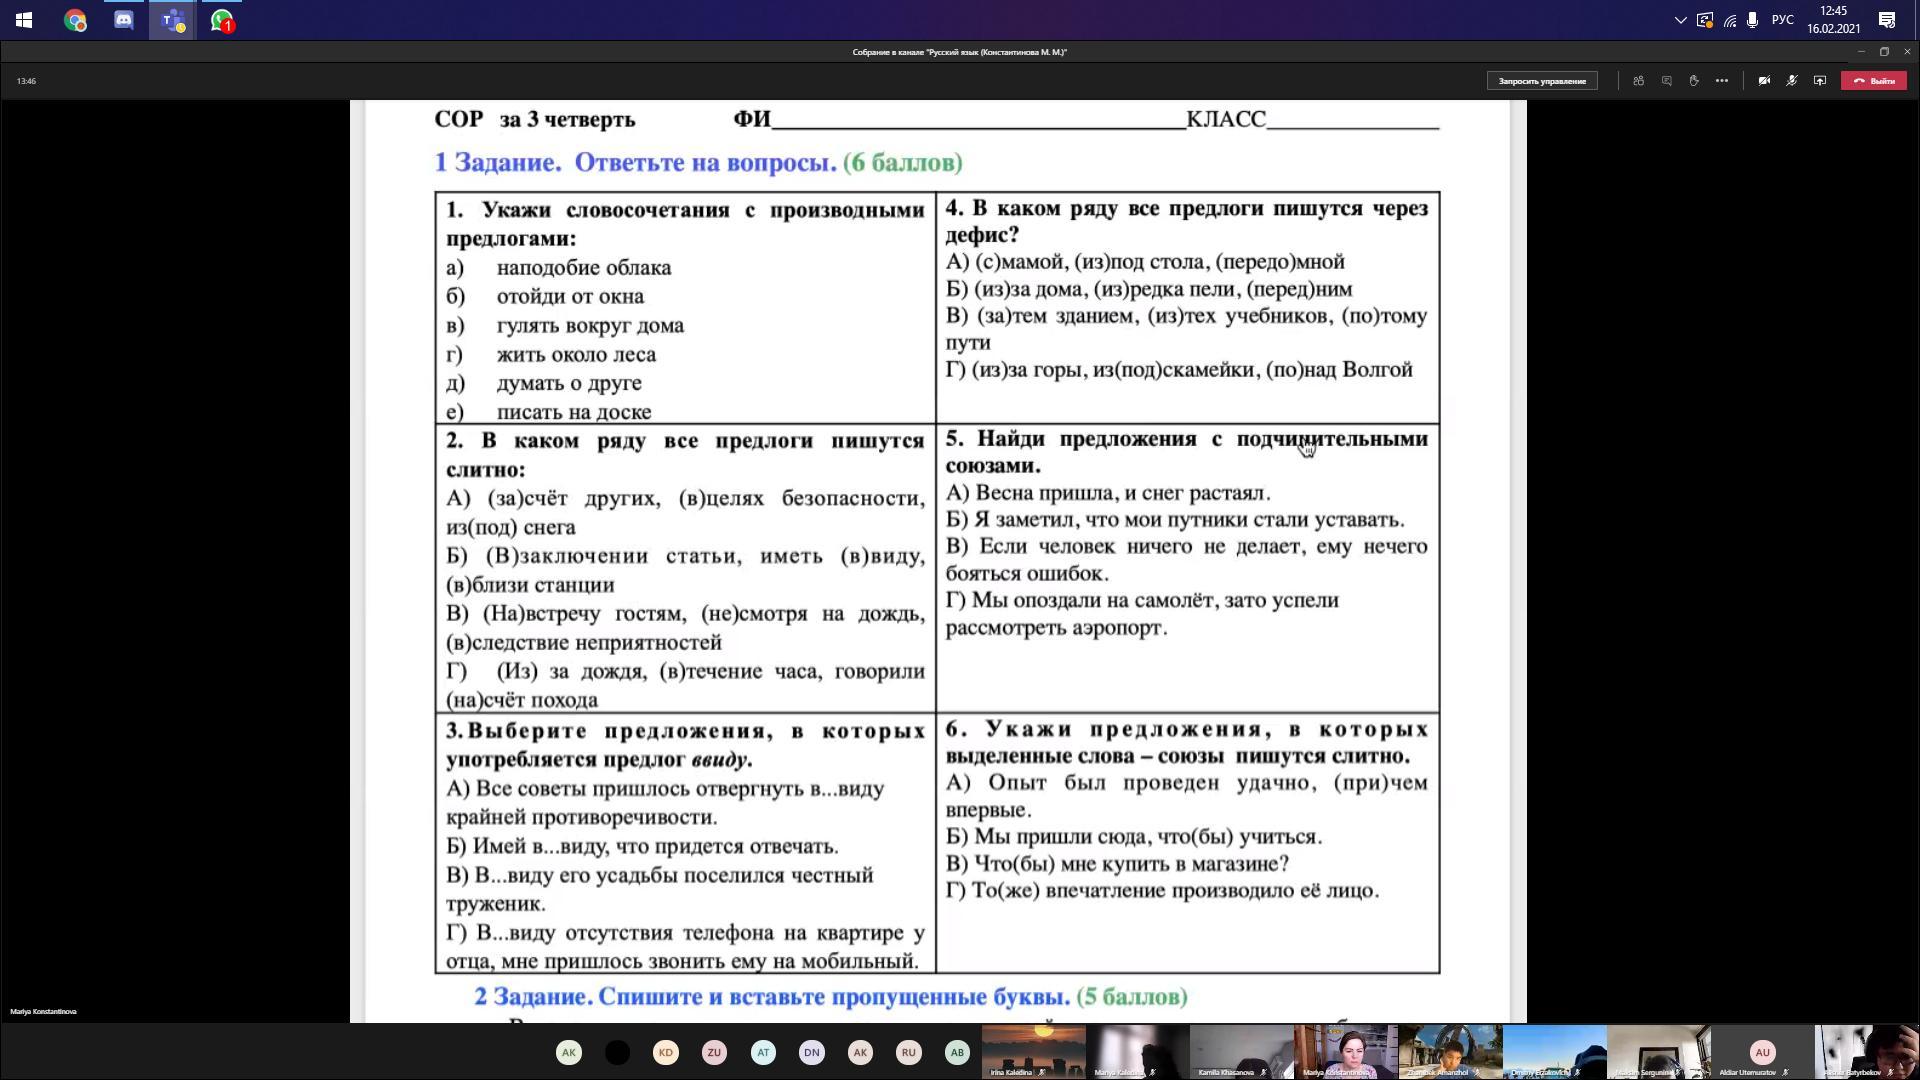Click the 'СОР за 3 четверть' title

[535, 119]
